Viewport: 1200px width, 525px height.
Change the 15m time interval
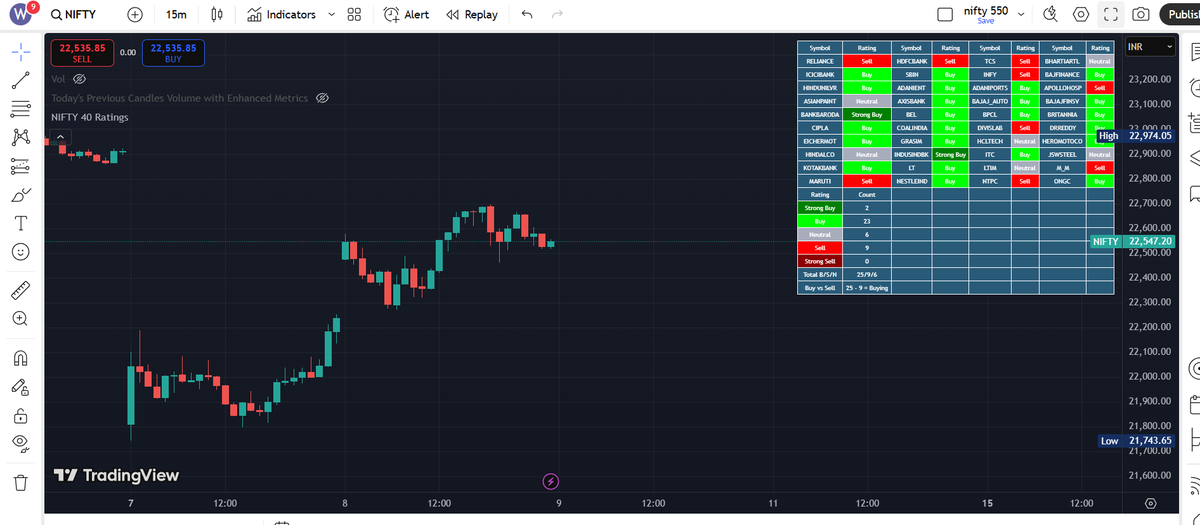coord(176,15)
